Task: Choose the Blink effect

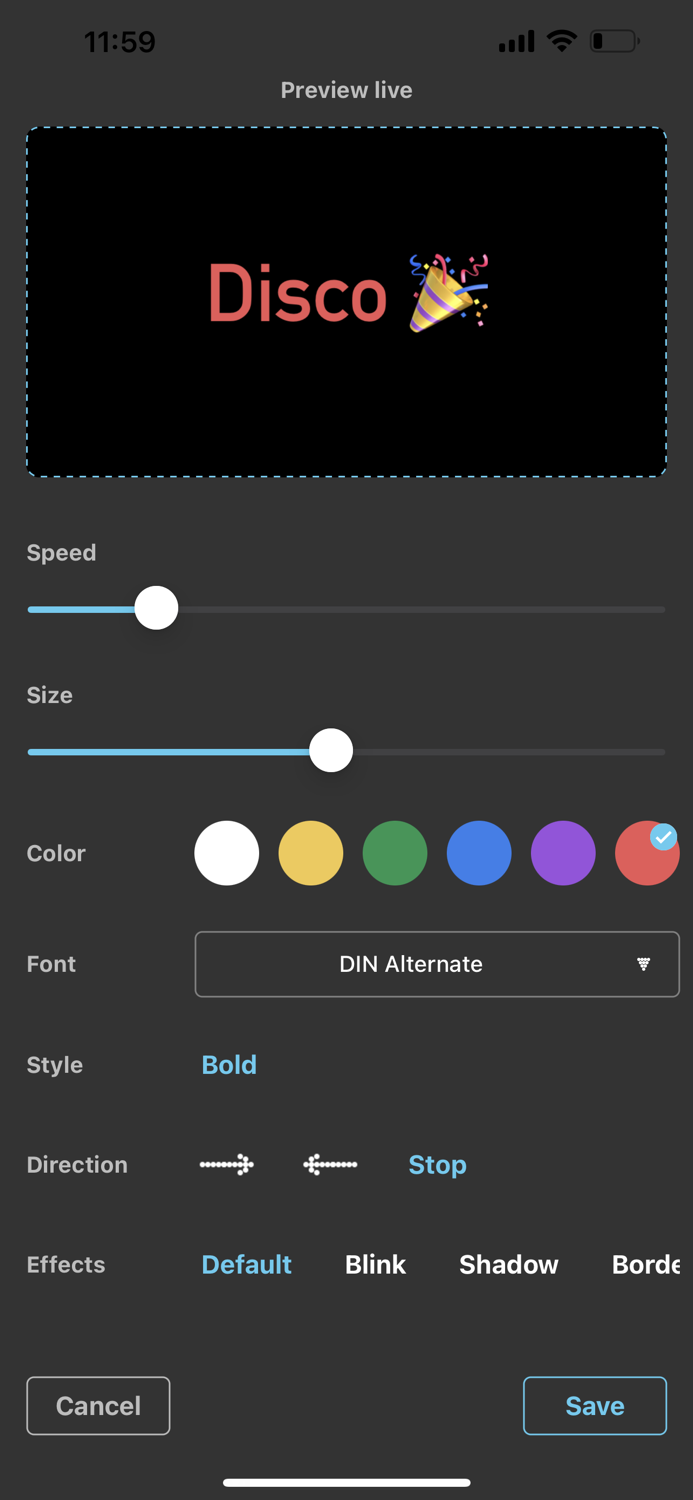Action: (375, 1265)
